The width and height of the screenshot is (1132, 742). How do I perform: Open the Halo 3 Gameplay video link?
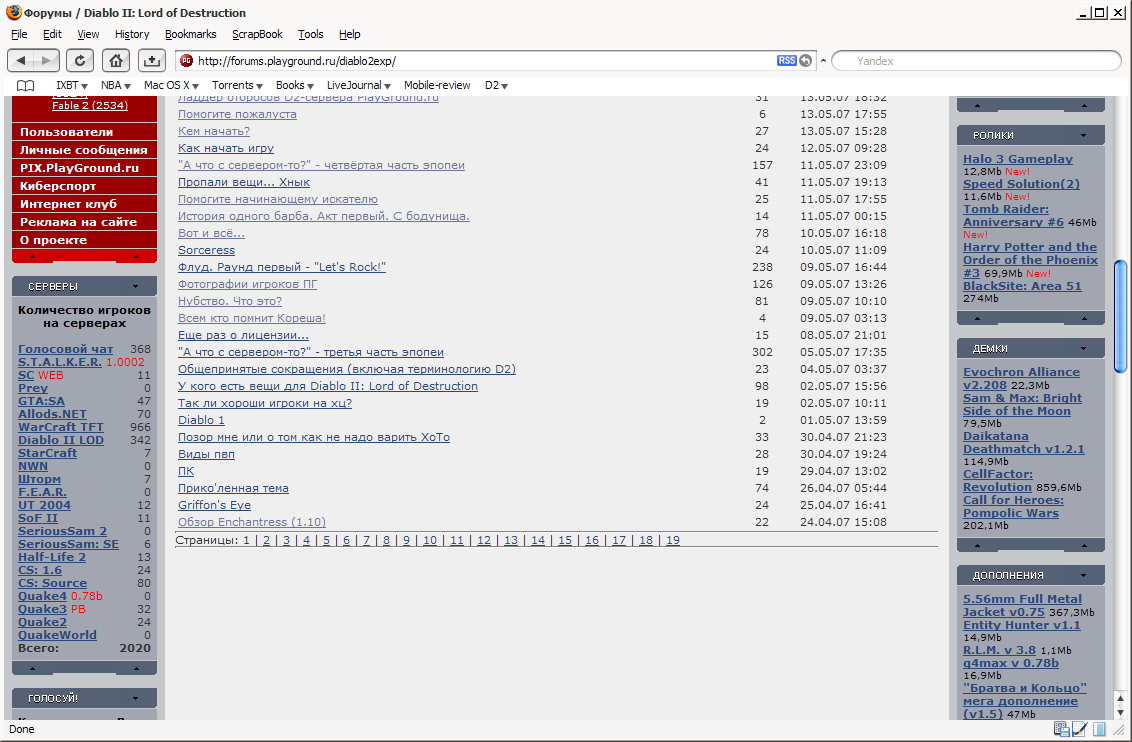[x=1017, y=159]
